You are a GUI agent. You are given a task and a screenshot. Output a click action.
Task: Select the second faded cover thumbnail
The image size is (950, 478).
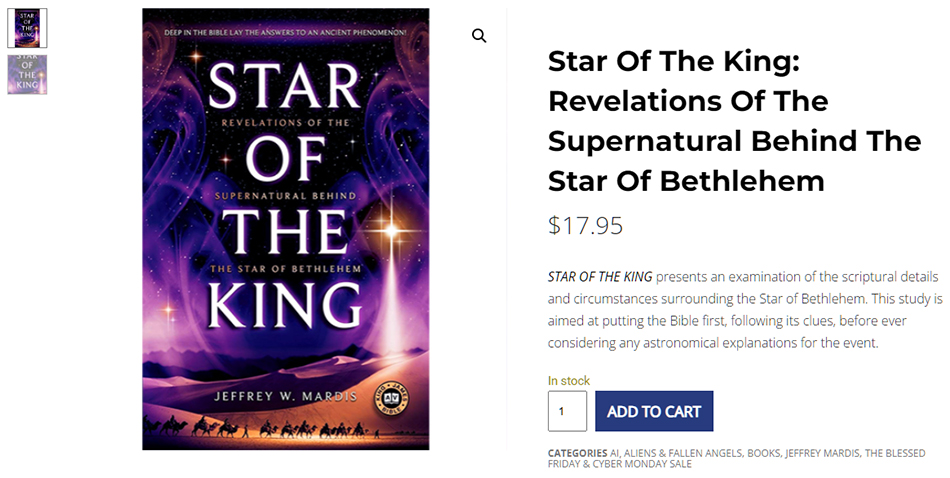[27, 74]
